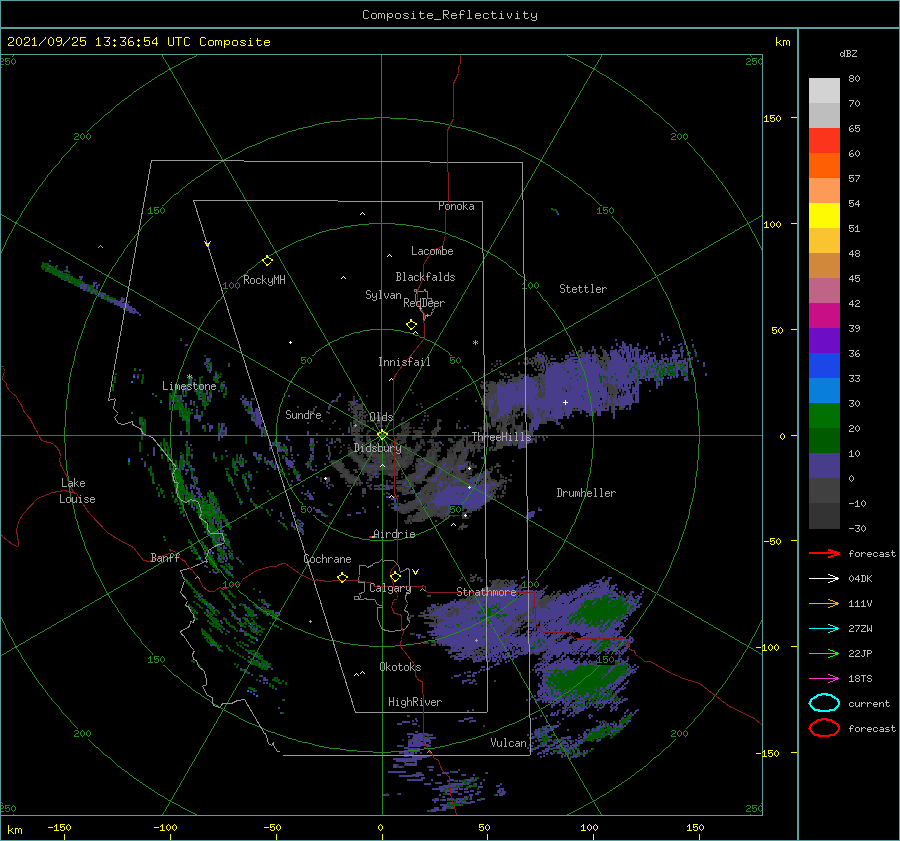Pick the bright green swatch below 30 dBZ

tap(824, 416)
